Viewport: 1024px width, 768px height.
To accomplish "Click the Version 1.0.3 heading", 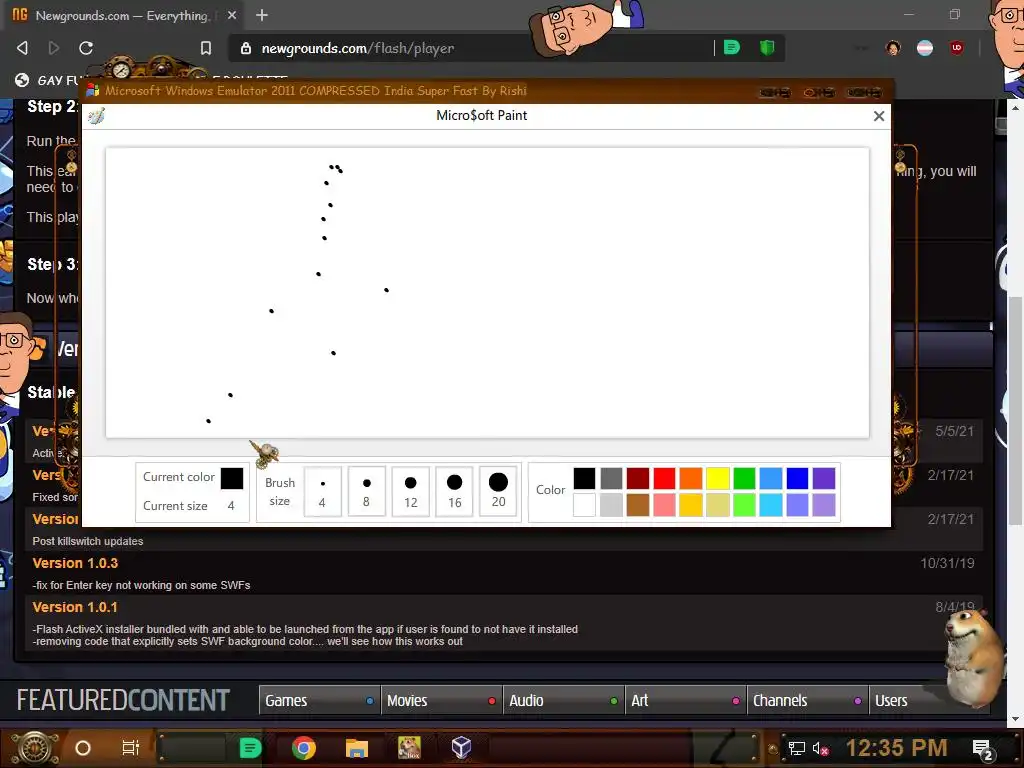I will click(75, 563).
